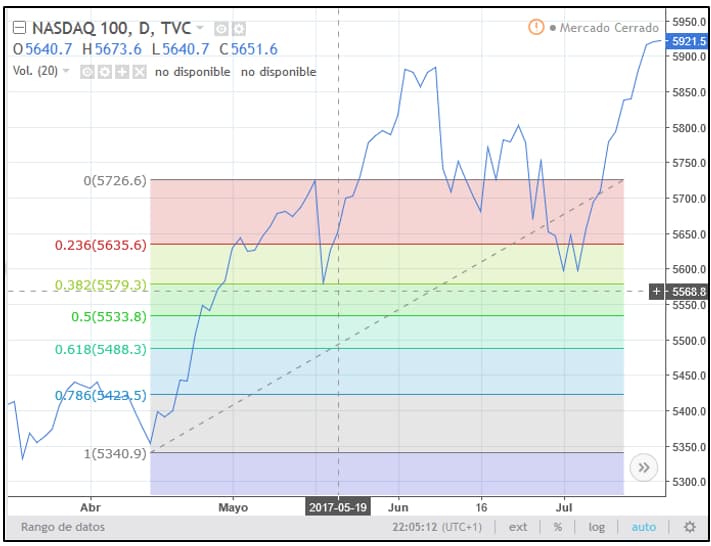Click the 16 label on time axis
This screenshot has width=711, height=546.
point(481,507)
